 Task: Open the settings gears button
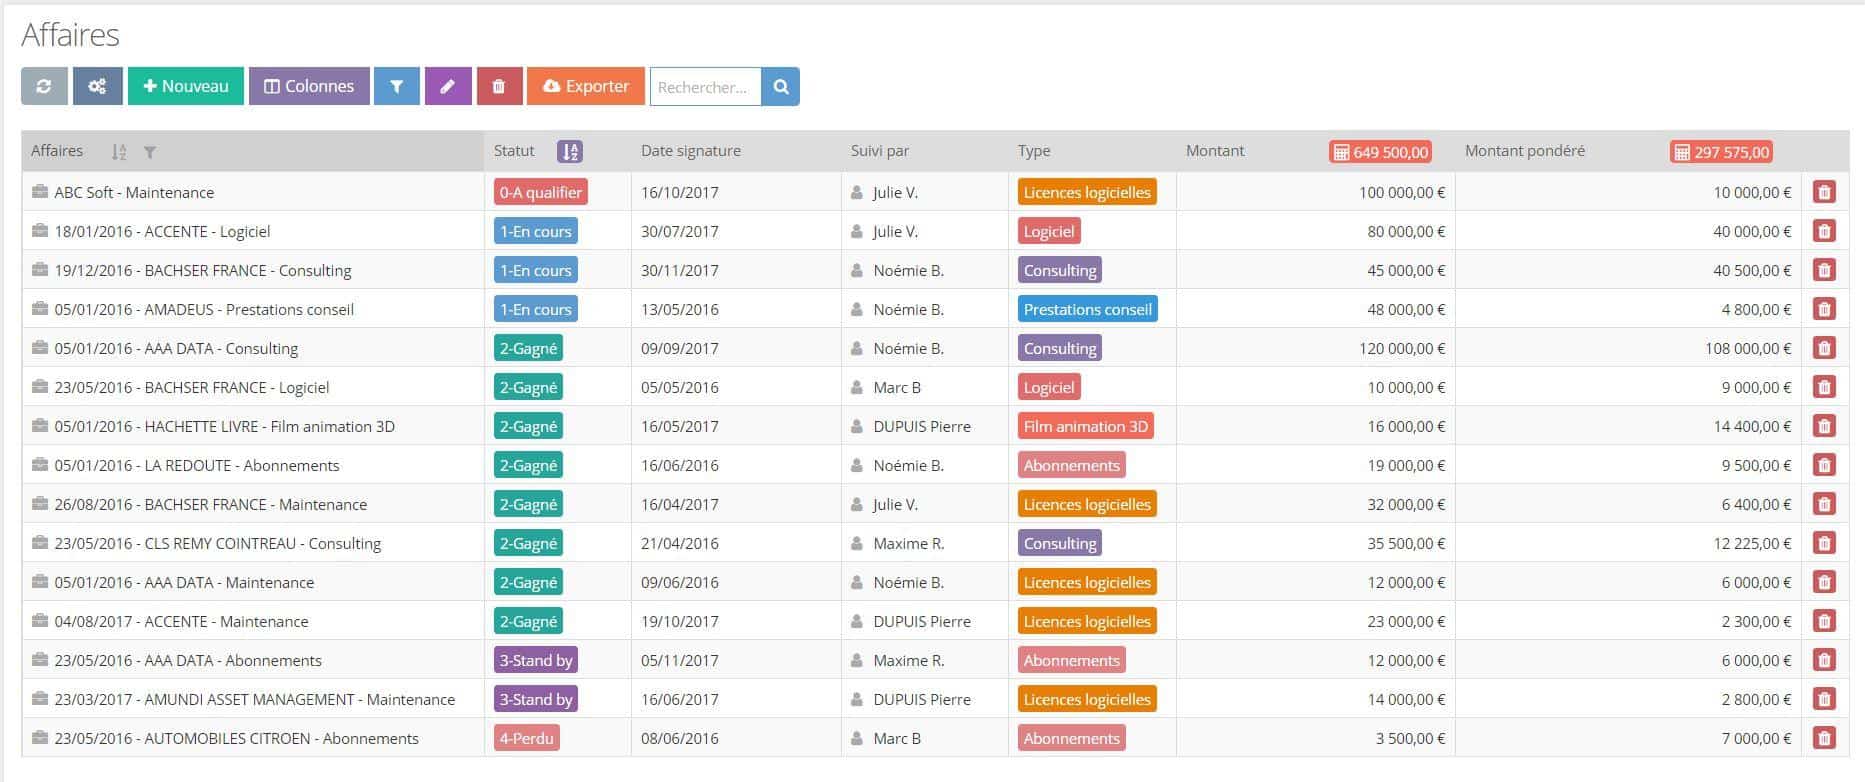click(97, 87)
